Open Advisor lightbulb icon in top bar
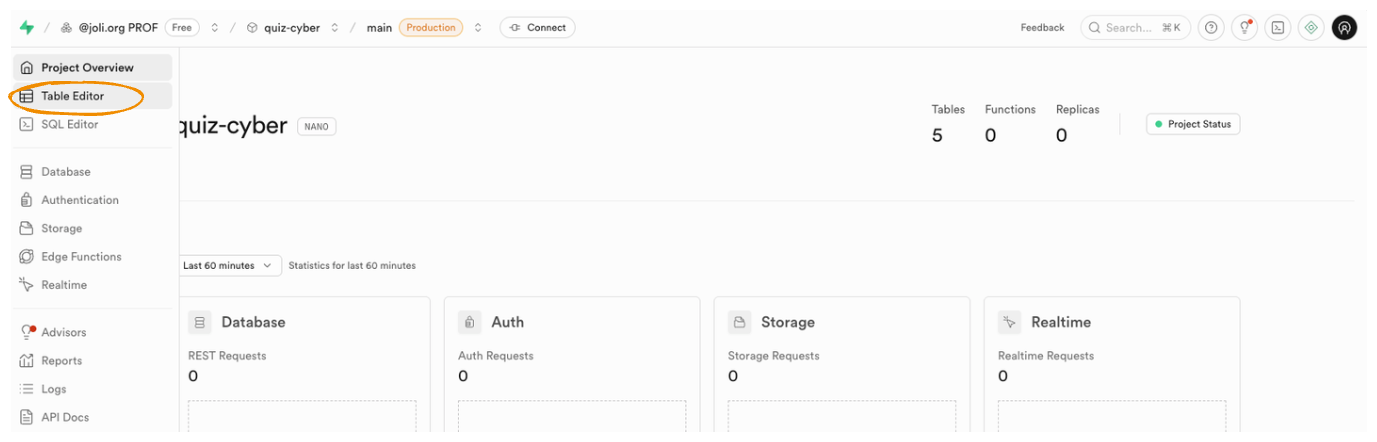Screen dimensions: 1377x442 pos(1244,28)
